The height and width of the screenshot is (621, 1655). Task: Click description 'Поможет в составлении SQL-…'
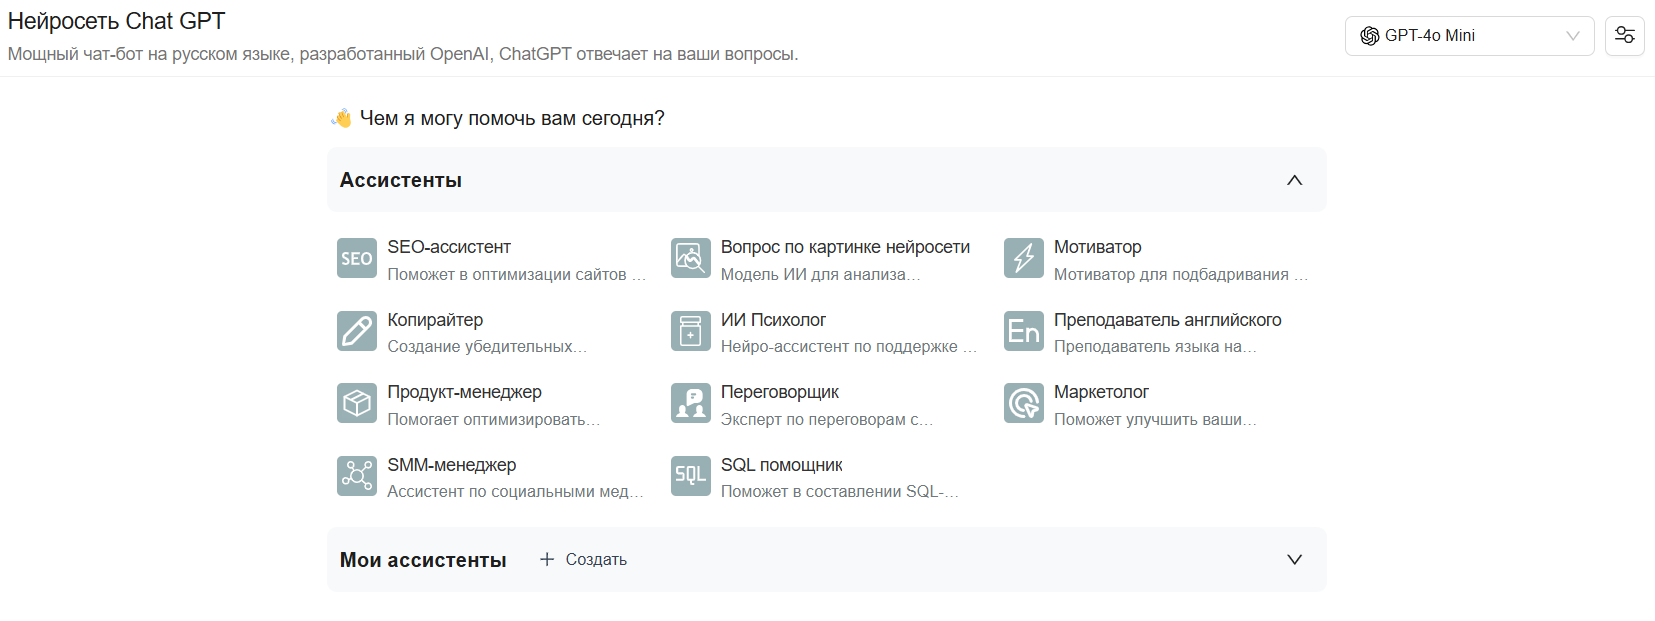point(840,491)
